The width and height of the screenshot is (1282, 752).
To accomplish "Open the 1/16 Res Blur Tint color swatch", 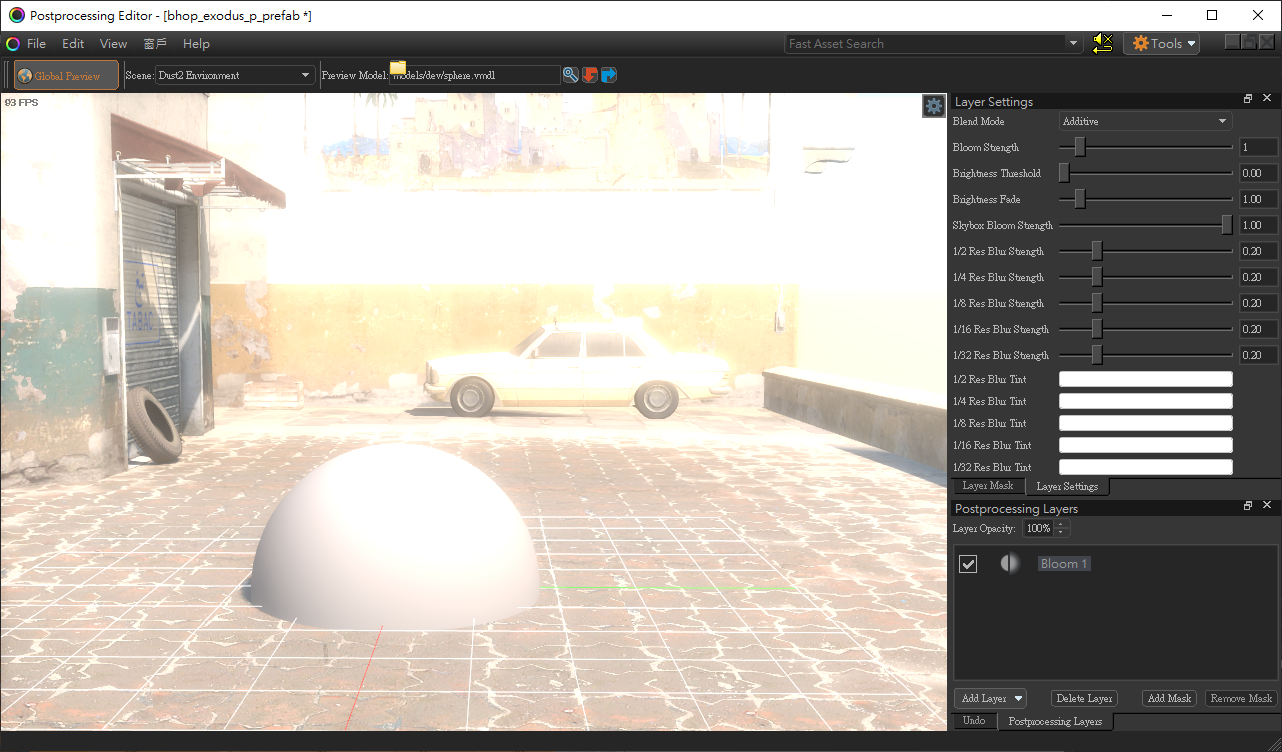I will point(1146,445).
